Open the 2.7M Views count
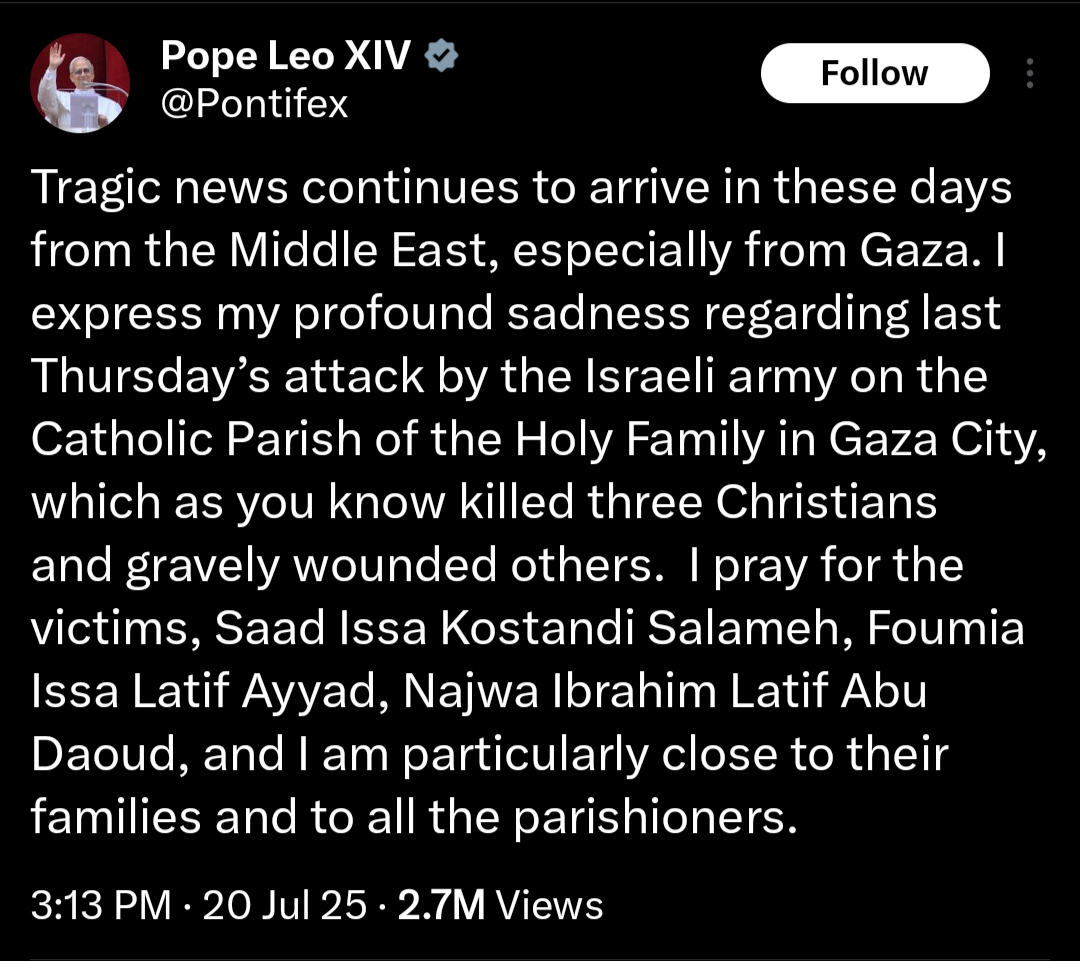 pos(501,905)
